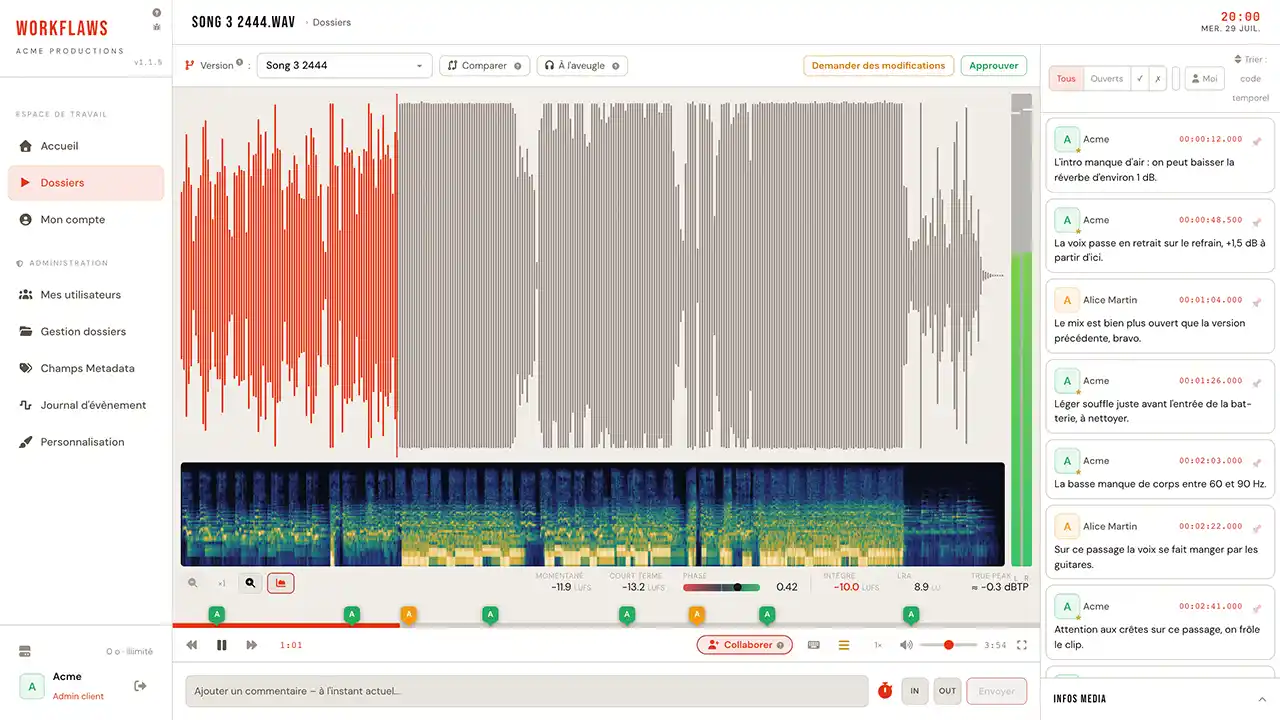
Task: Toggle the spectrogram chart display button
Action: point(281,583)
